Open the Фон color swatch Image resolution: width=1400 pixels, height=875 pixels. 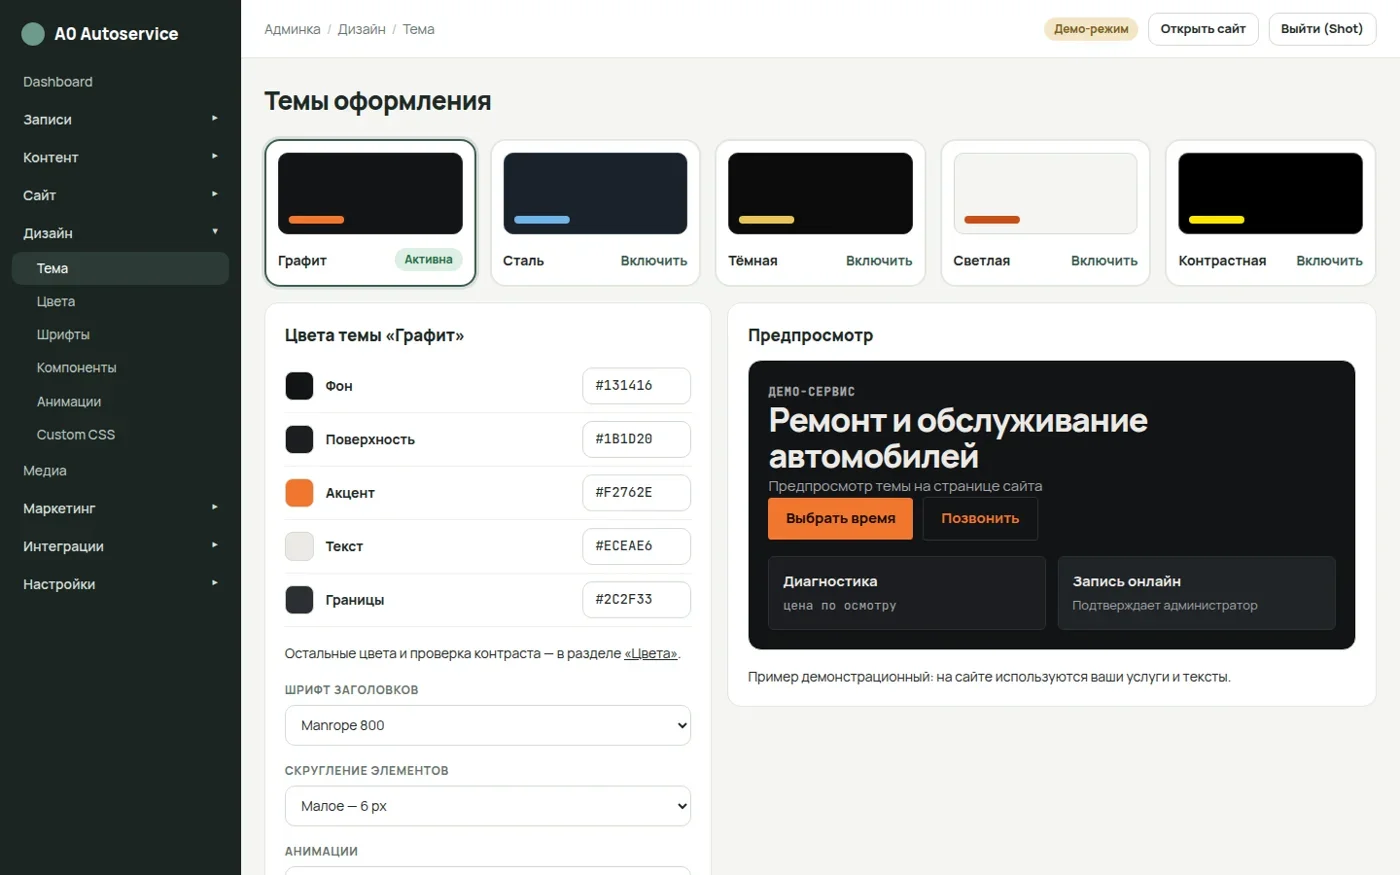[299, 386]
